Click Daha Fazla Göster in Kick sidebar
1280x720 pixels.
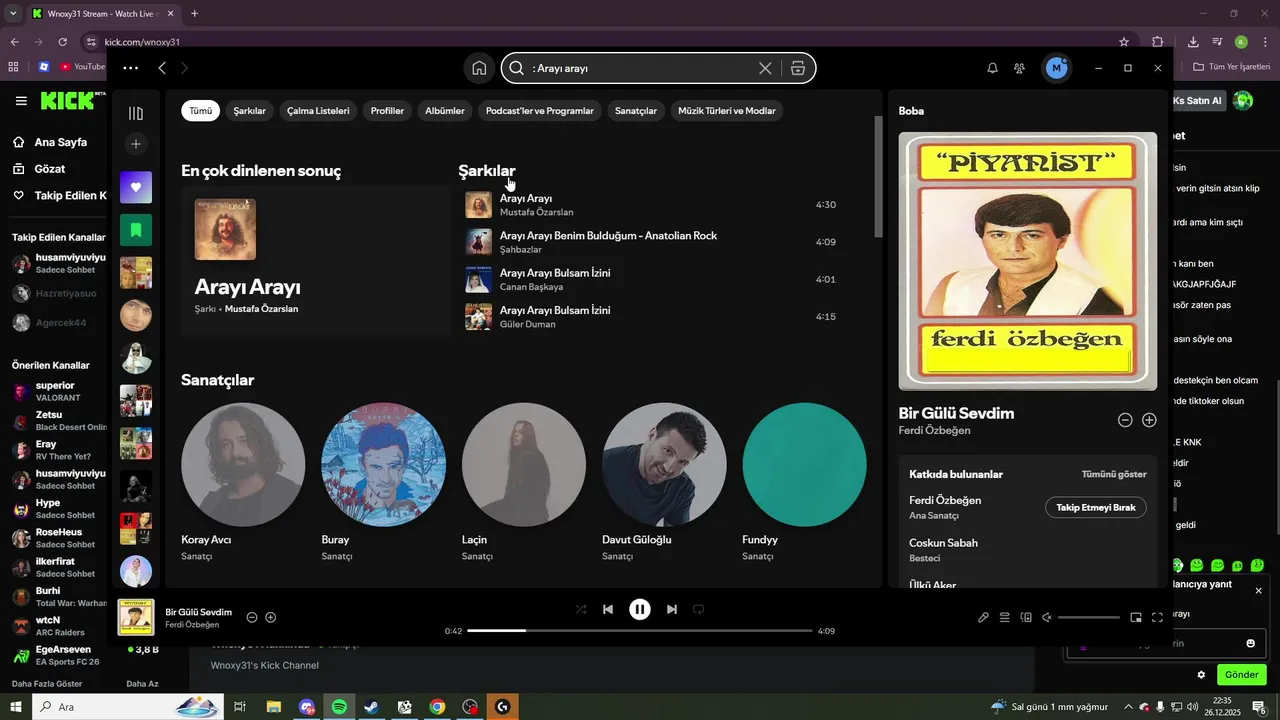point(47,684)
